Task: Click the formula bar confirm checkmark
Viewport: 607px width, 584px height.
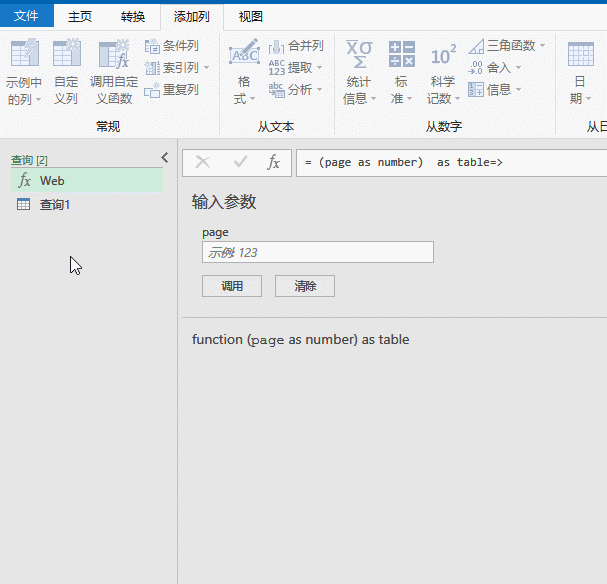Action: (x=240, y=162)
